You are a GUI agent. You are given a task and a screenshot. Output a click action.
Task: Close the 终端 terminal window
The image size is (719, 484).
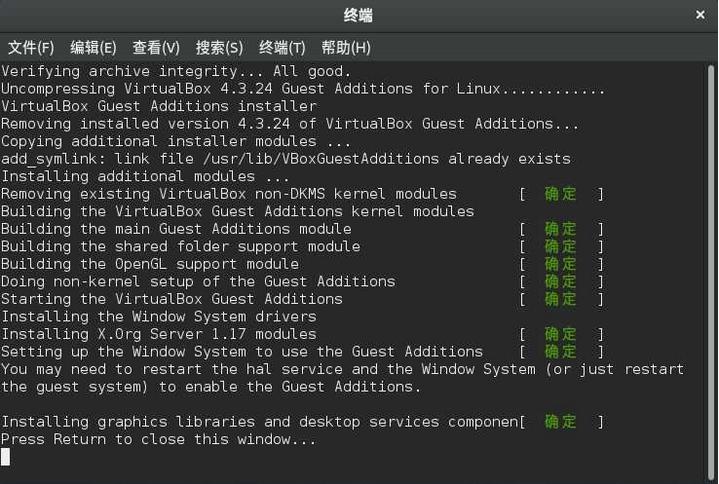click(700, 15)
